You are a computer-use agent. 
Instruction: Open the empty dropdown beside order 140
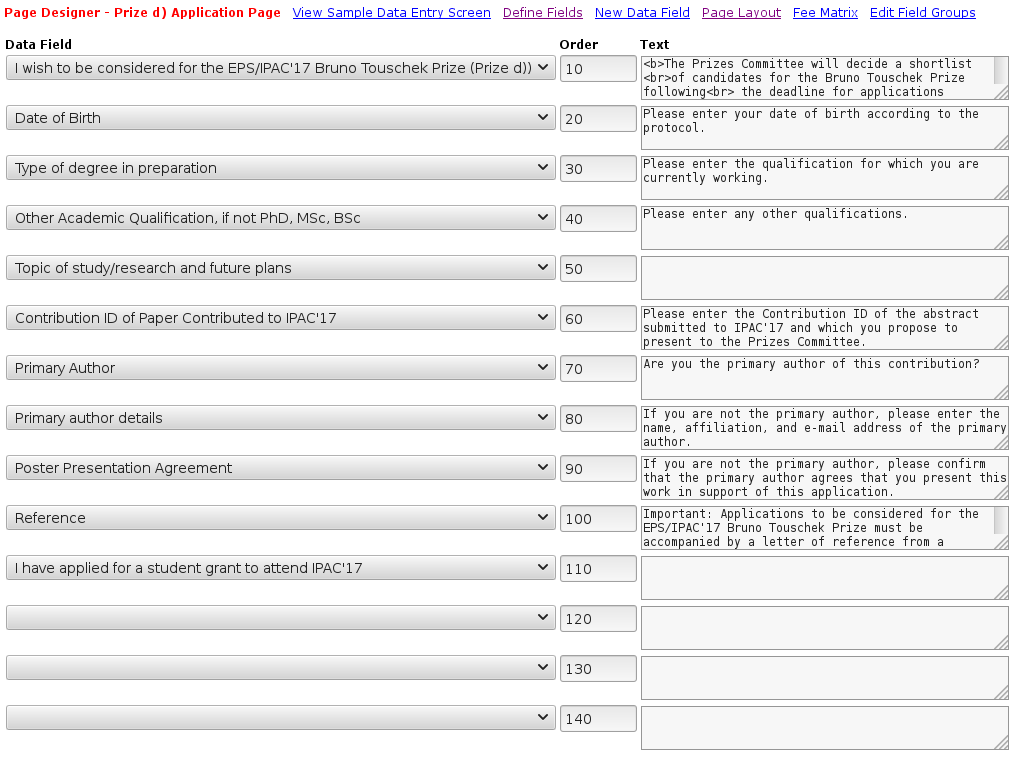point(281,718)
